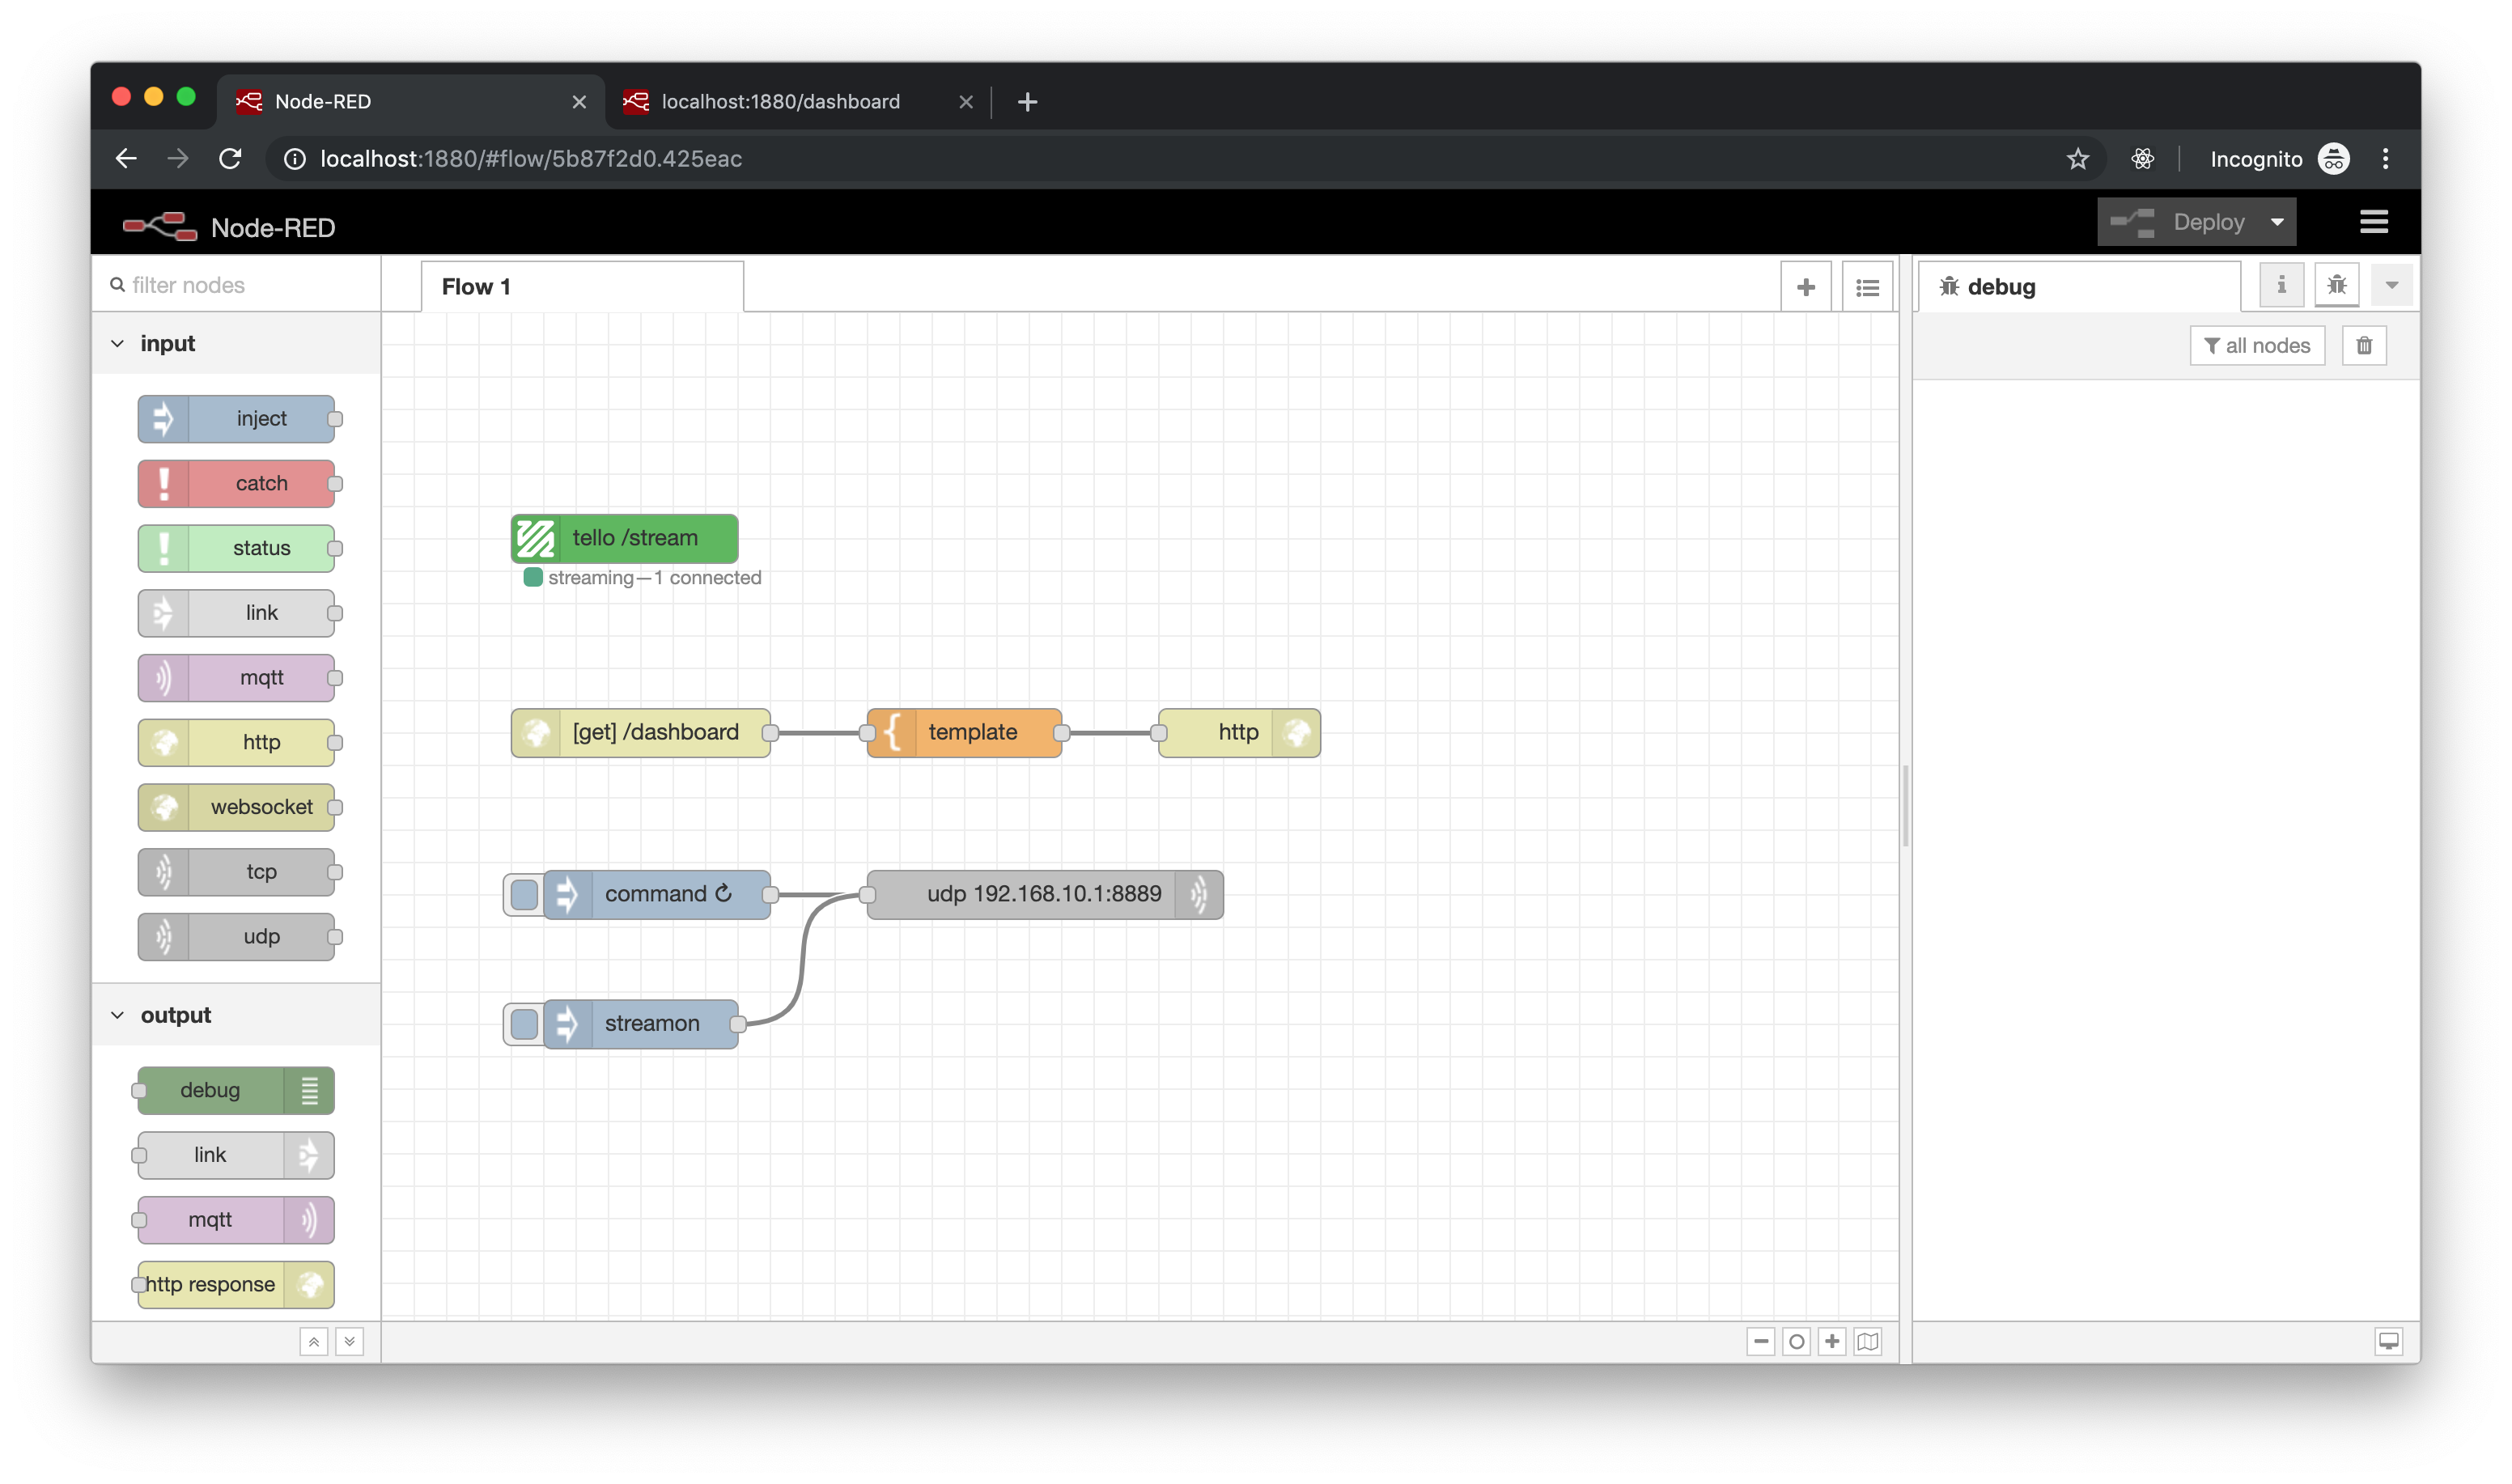The height and width of the screenshot is (1484, 2512).
Task: Click the all nodes filter button
Action: click(x=2257, y=346)
